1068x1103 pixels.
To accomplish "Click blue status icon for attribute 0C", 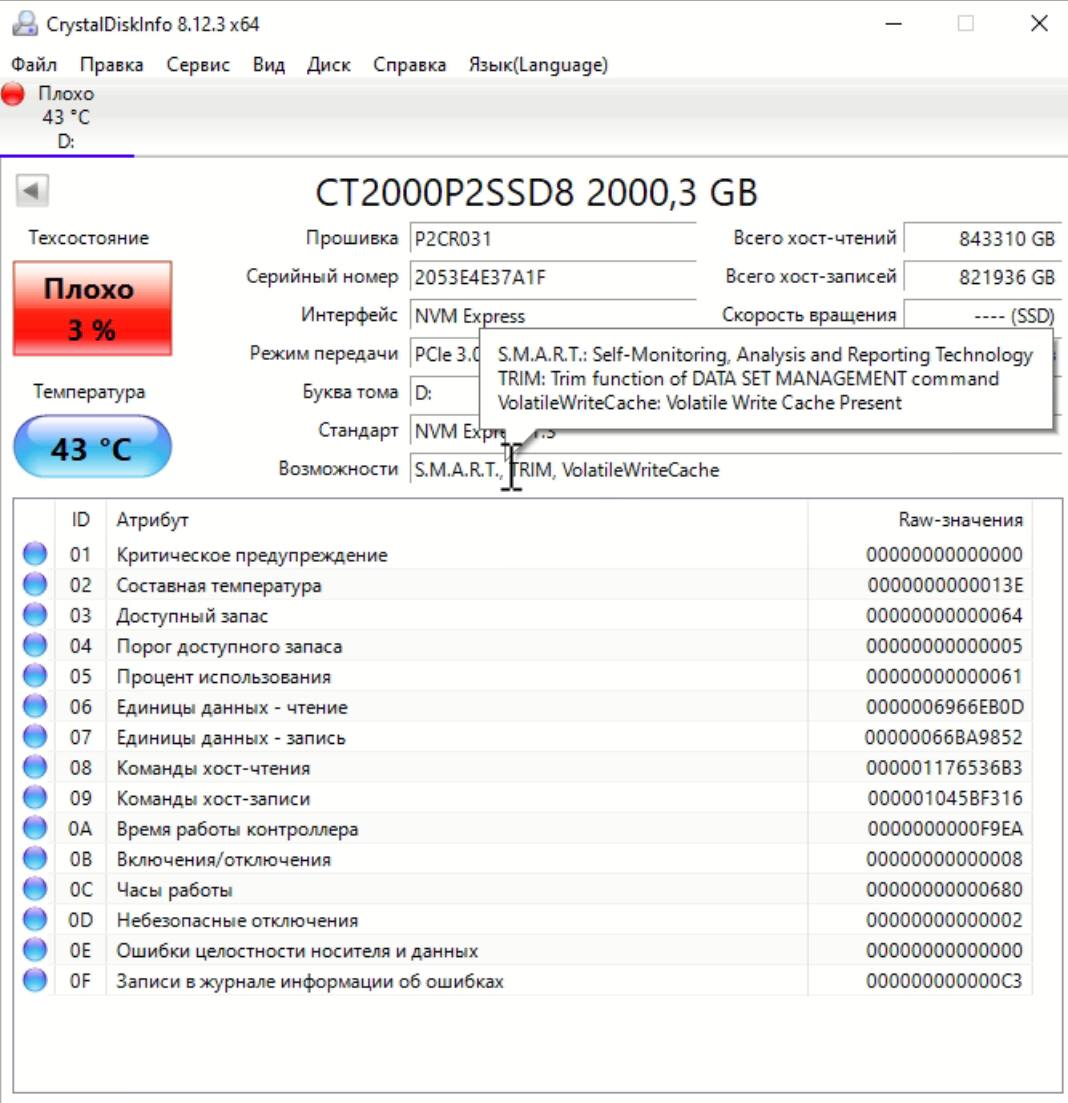I will pyautogui.click(x=34, y=888).
